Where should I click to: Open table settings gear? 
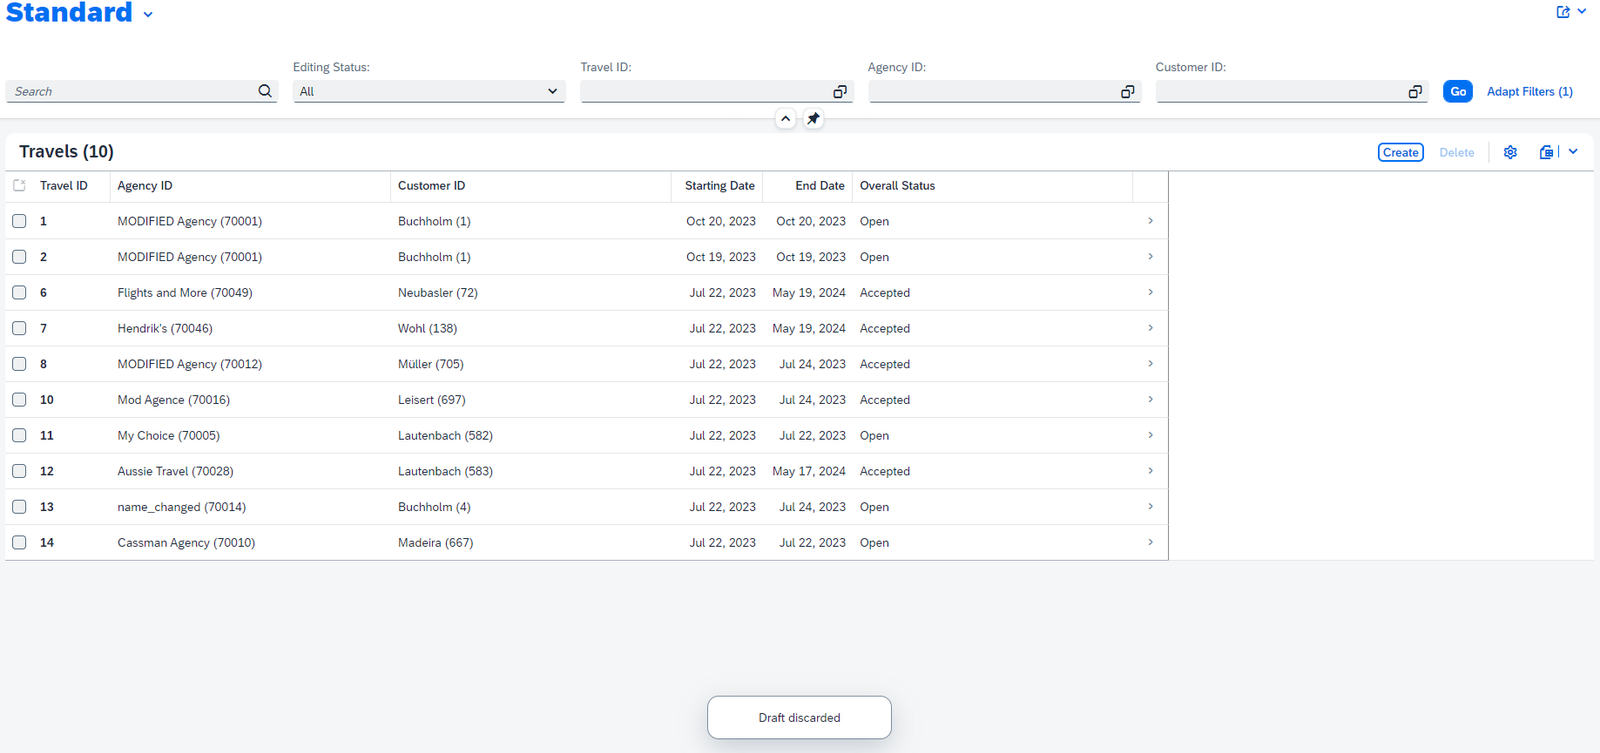(x=1510, y=152)
